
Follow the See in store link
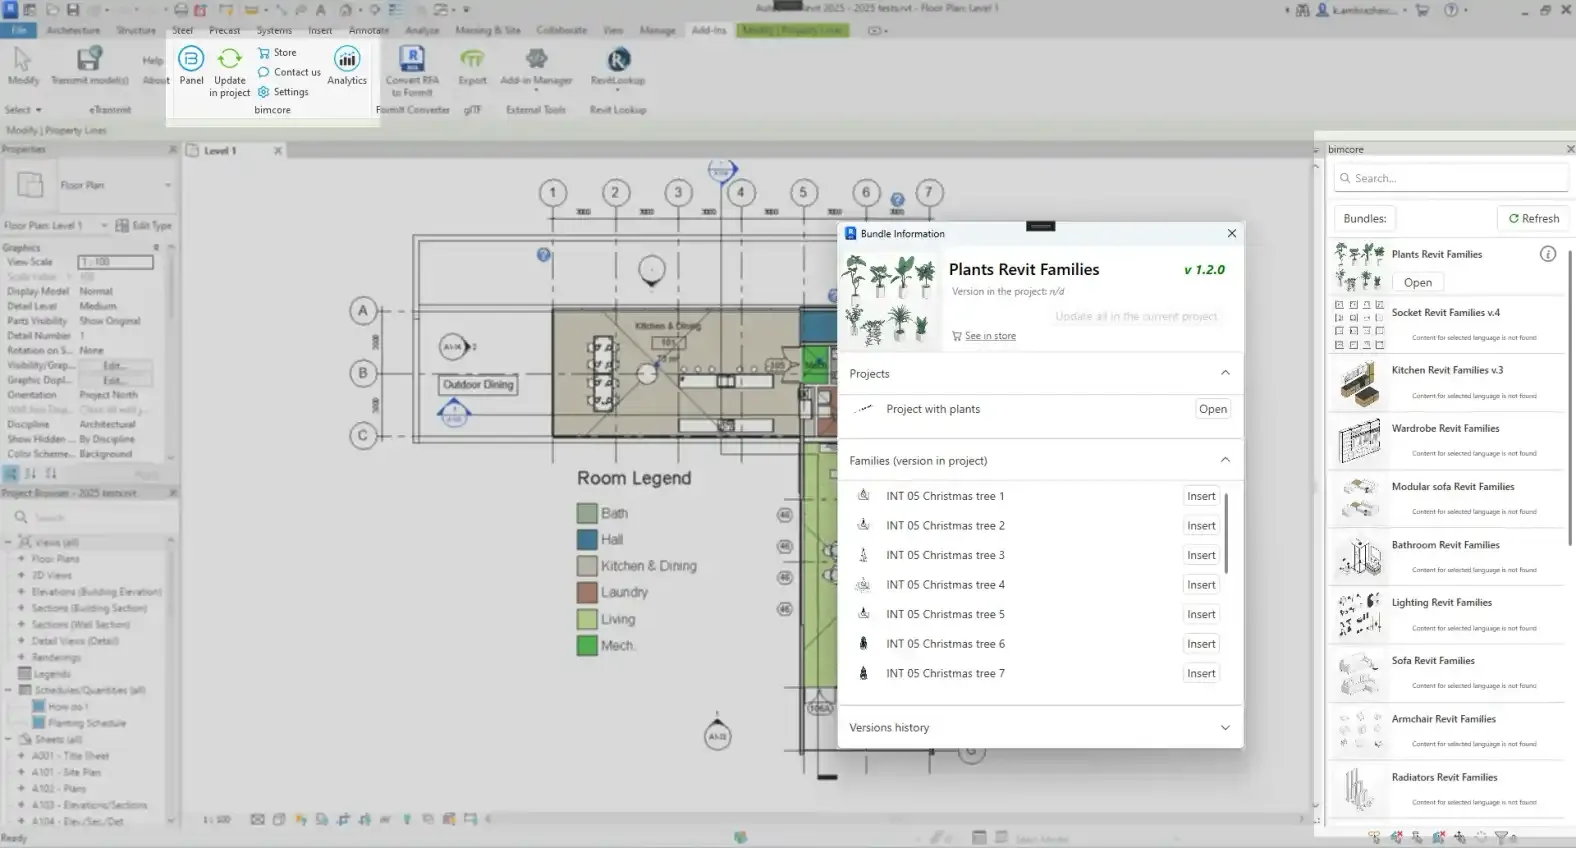tap(990, 336)
